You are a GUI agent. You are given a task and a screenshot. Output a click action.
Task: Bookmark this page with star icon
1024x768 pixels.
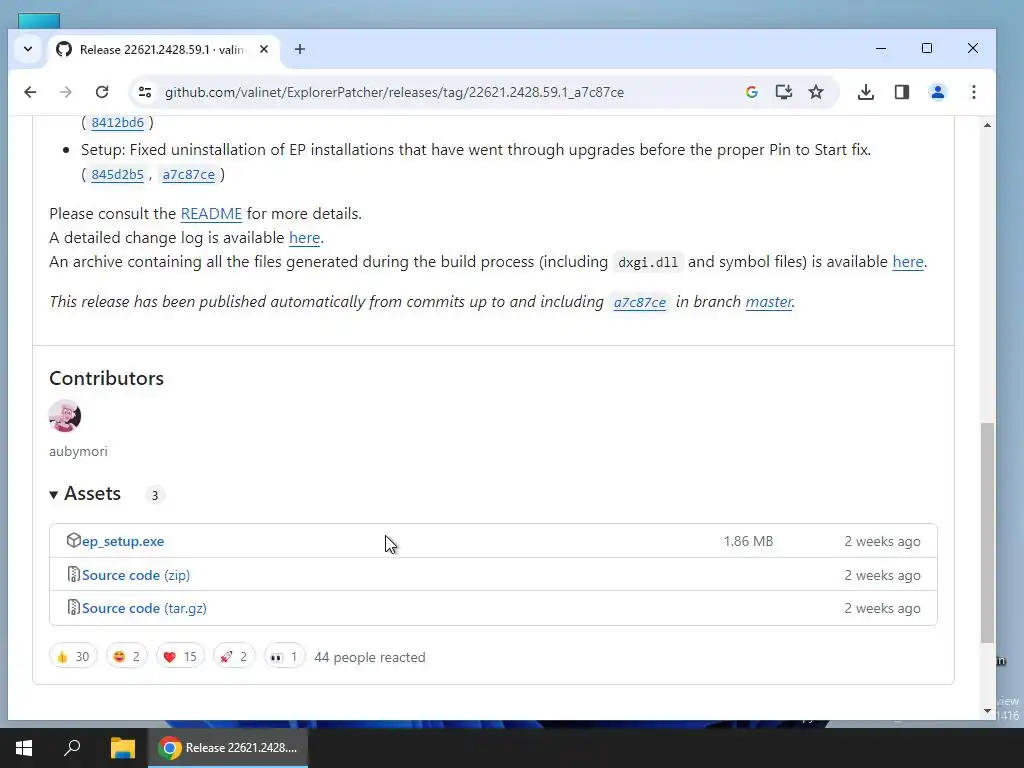(x=816, y=92)
